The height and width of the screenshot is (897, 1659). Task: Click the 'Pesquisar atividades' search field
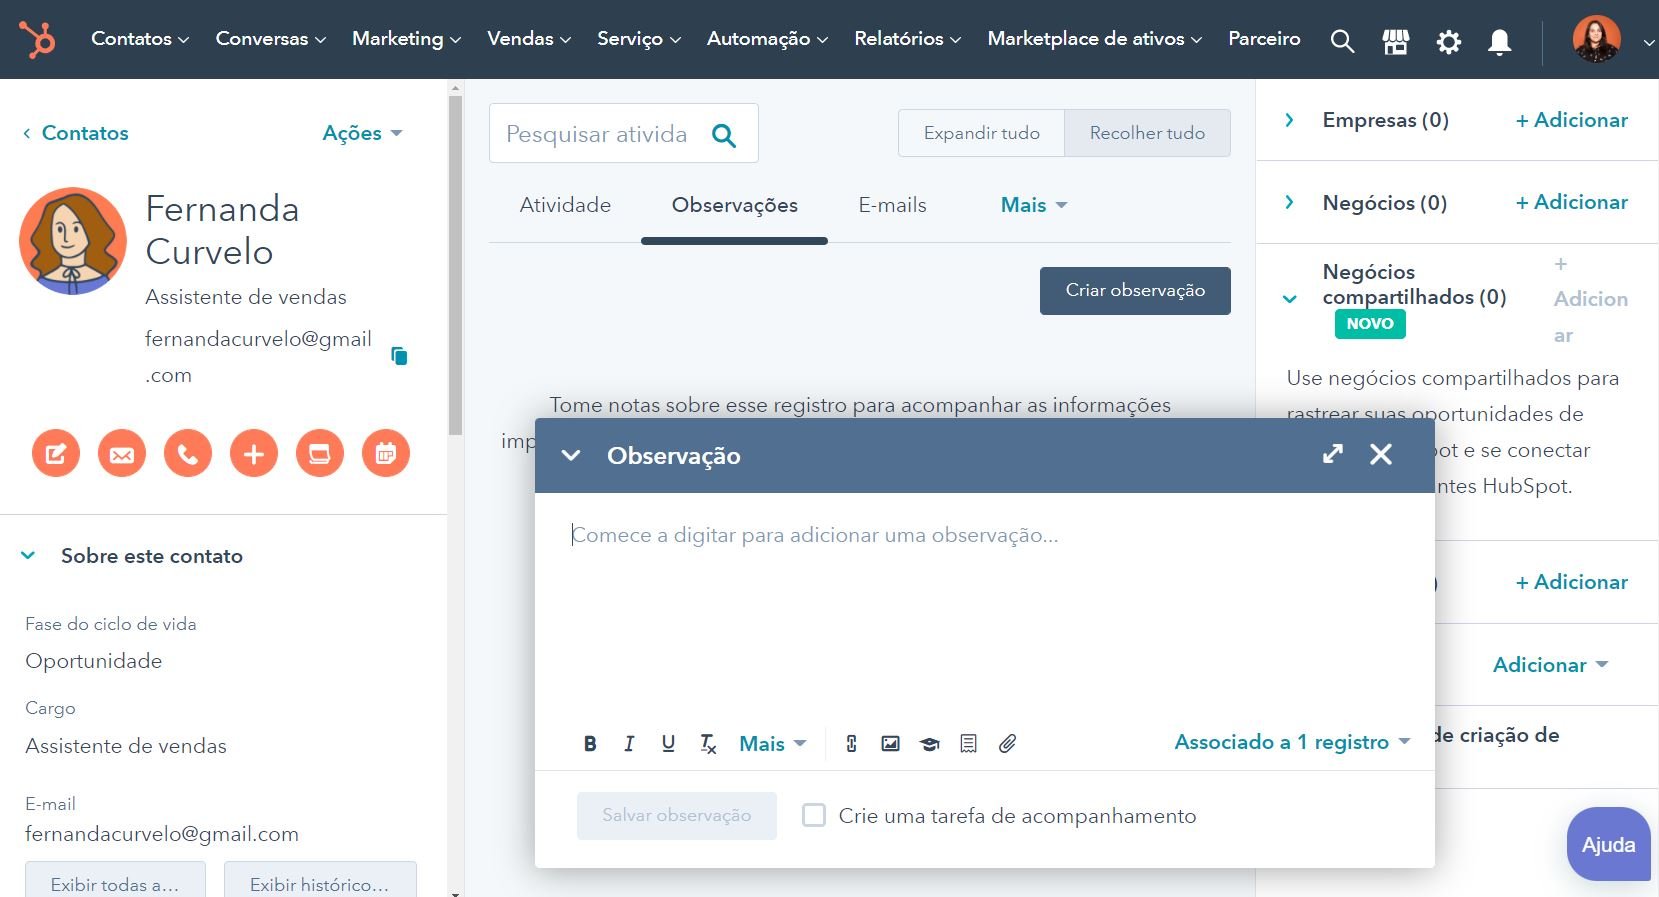(x=598, y=134)
